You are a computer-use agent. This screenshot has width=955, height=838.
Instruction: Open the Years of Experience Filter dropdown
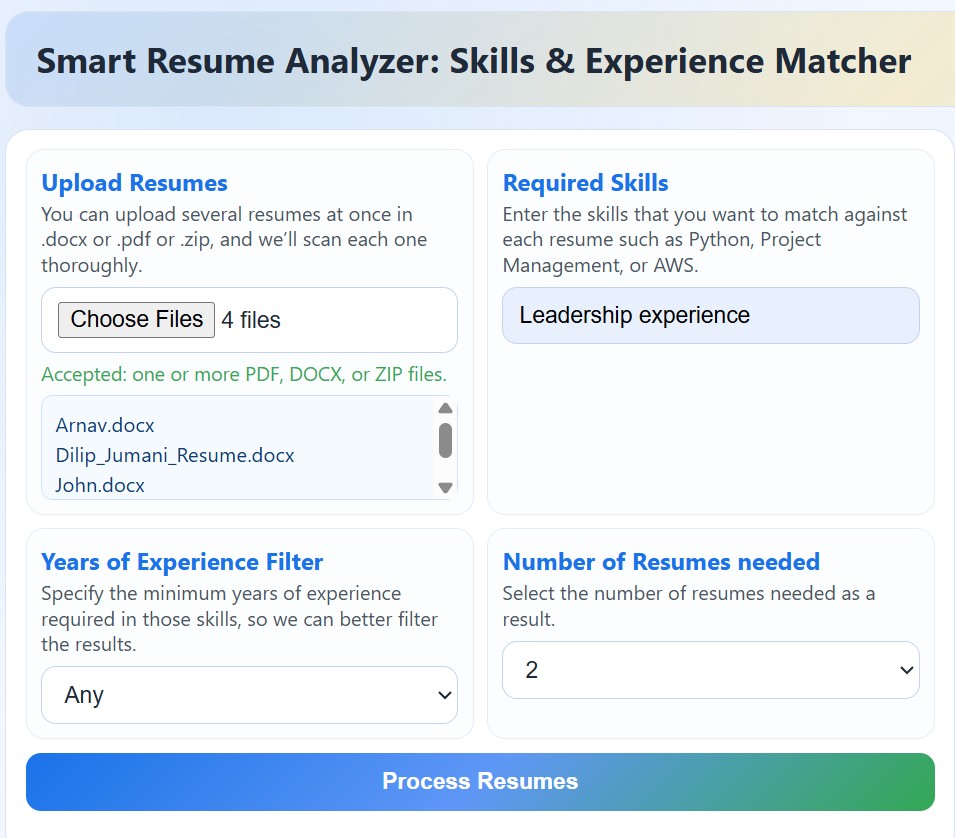pyautogui.click(x=248, y=694)
